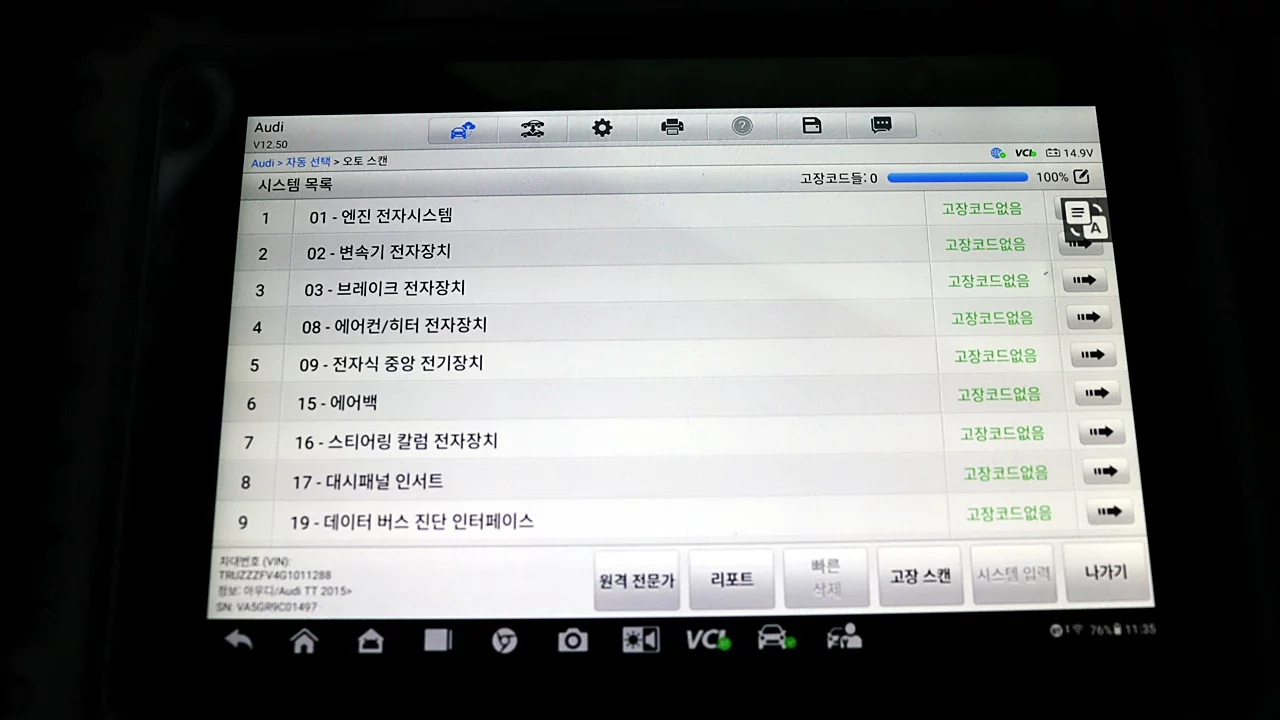Screen dimensions: 1280x720
Task: Click the printer icon in toolbar
Action: pyautogui.click(x=672, y=127)
